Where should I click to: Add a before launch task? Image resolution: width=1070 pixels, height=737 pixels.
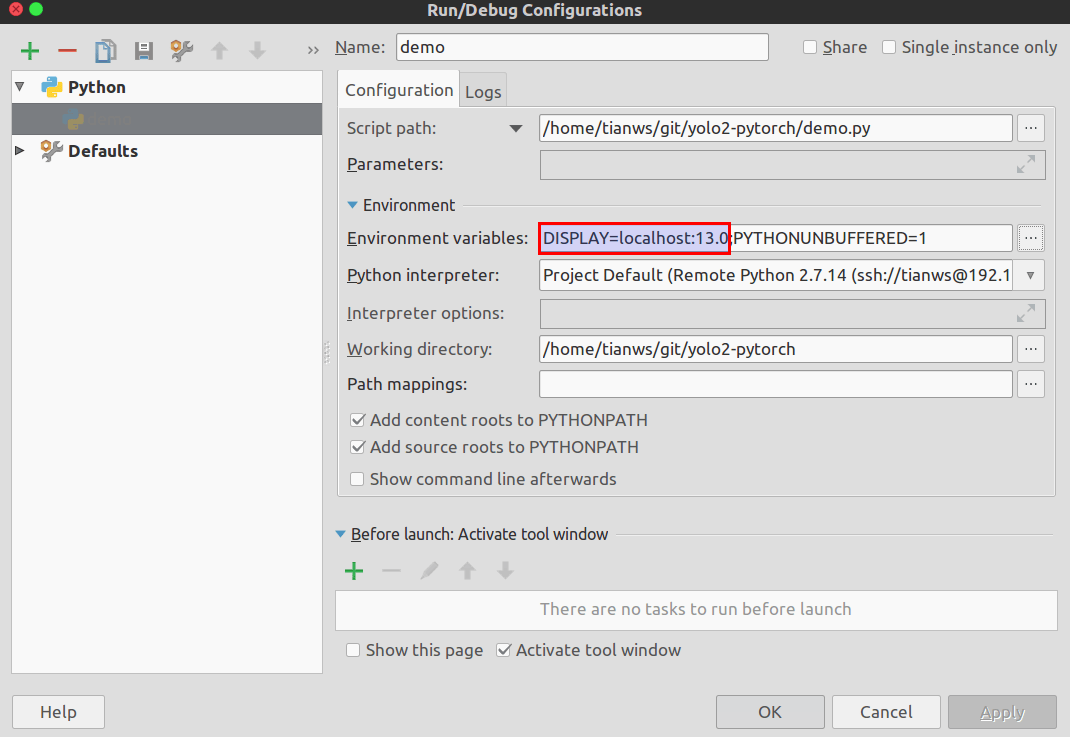[x=353, y=571]
